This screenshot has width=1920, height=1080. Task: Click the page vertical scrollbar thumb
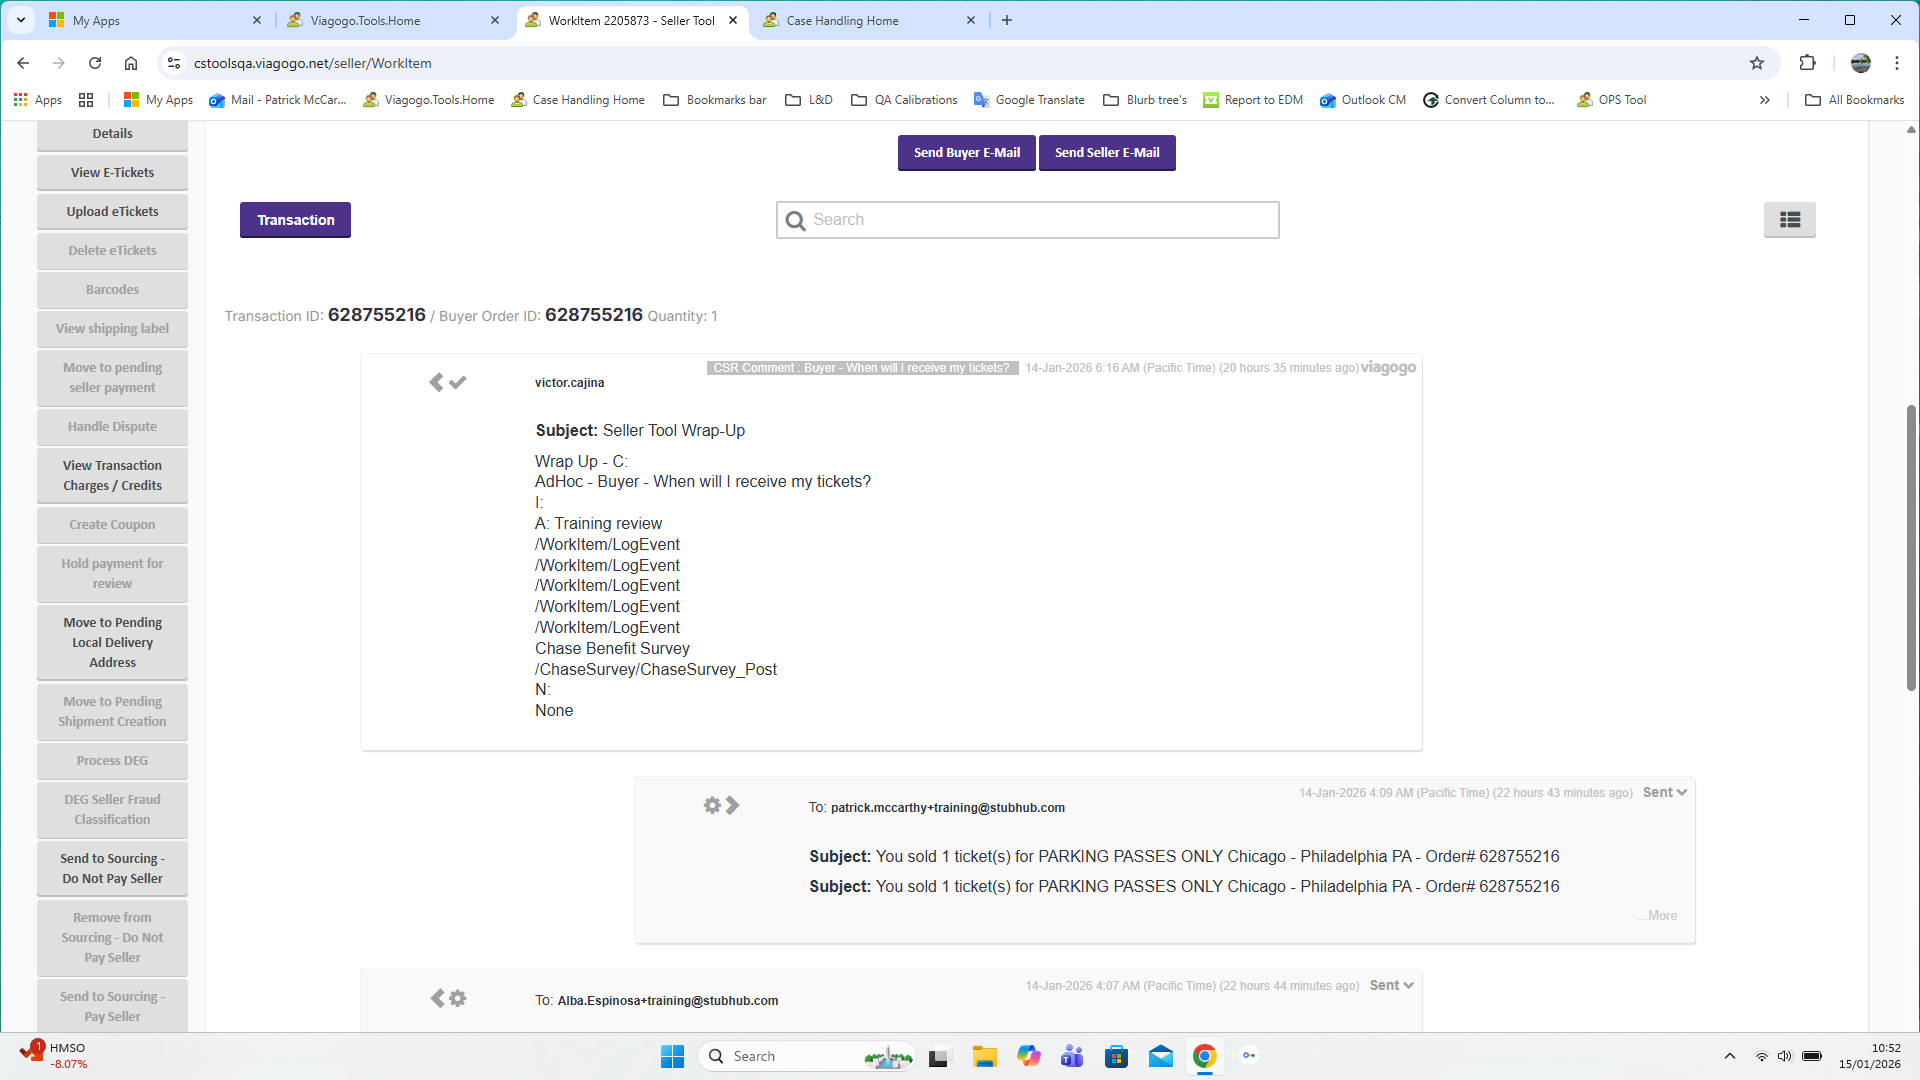[1911, 547]
